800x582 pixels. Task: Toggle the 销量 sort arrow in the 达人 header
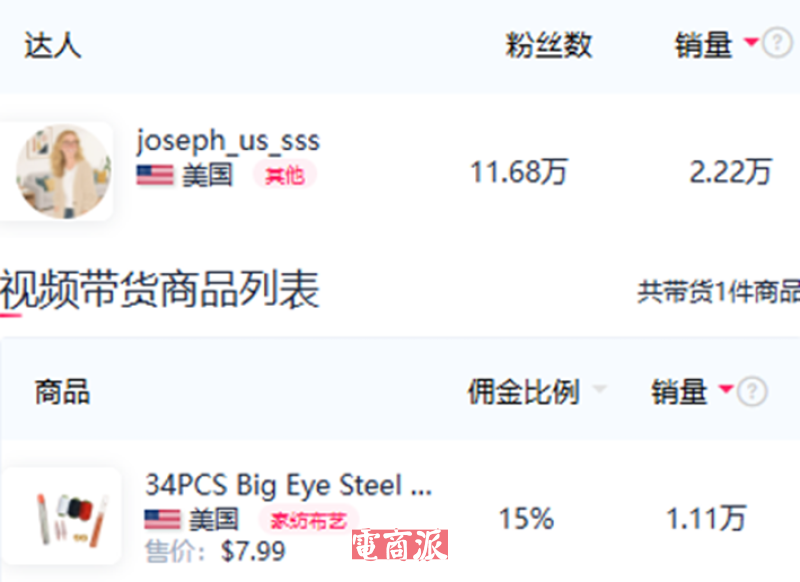(752, 44)
